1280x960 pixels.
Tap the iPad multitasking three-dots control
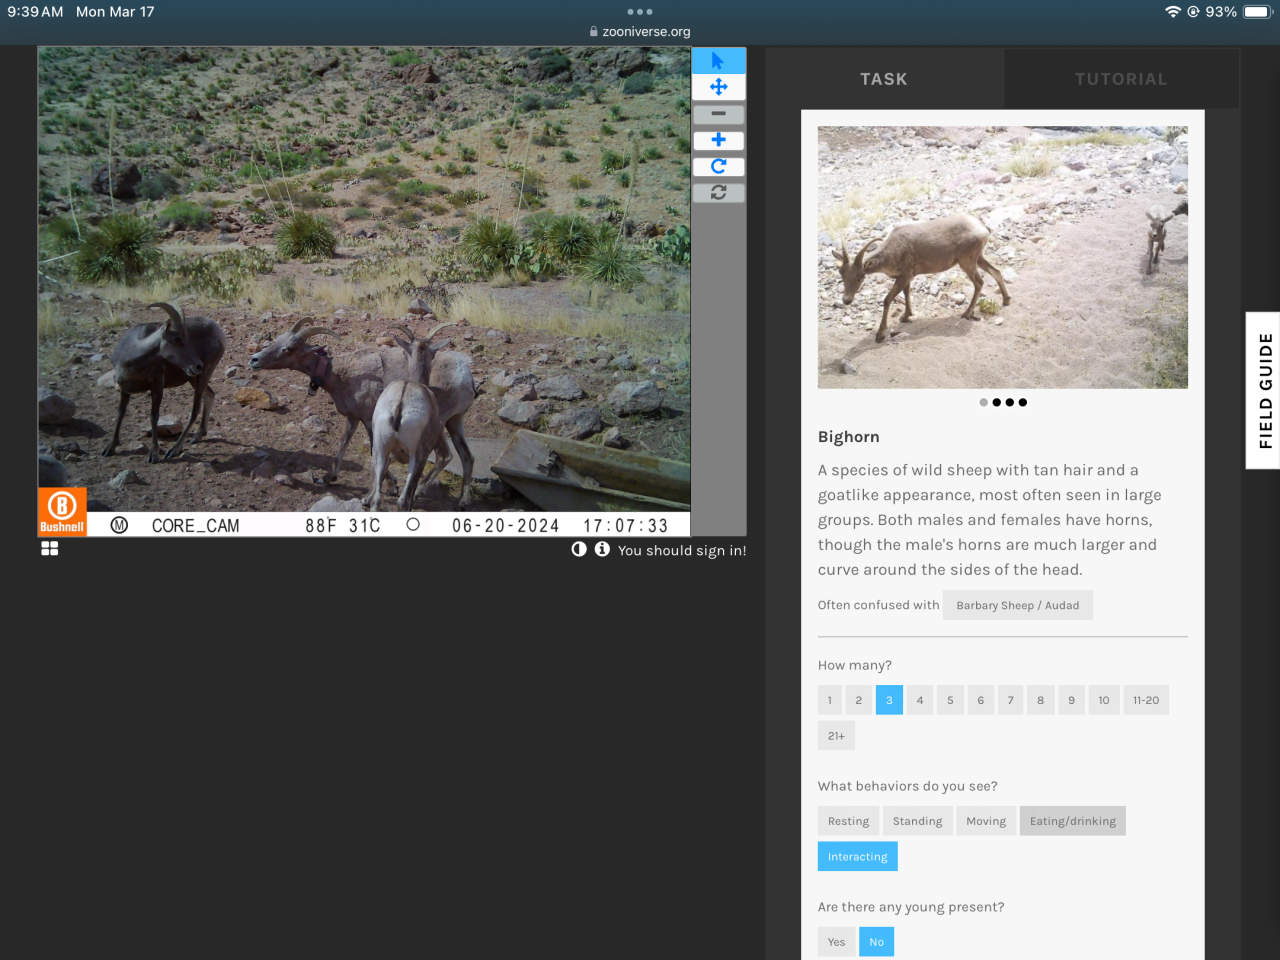(x=640, y=12)
